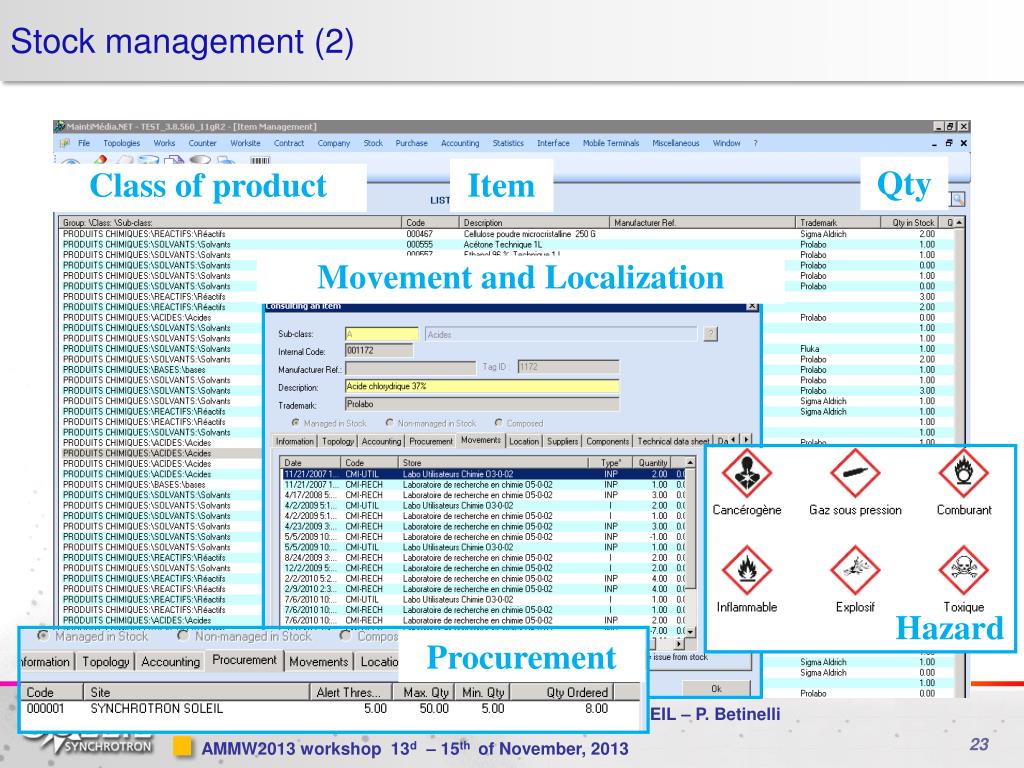Image resolution: width=1024 pixels, height=768 pixels.
Task: Click down arrow of movements list scrollbar
Action: (x=690, y=632)
